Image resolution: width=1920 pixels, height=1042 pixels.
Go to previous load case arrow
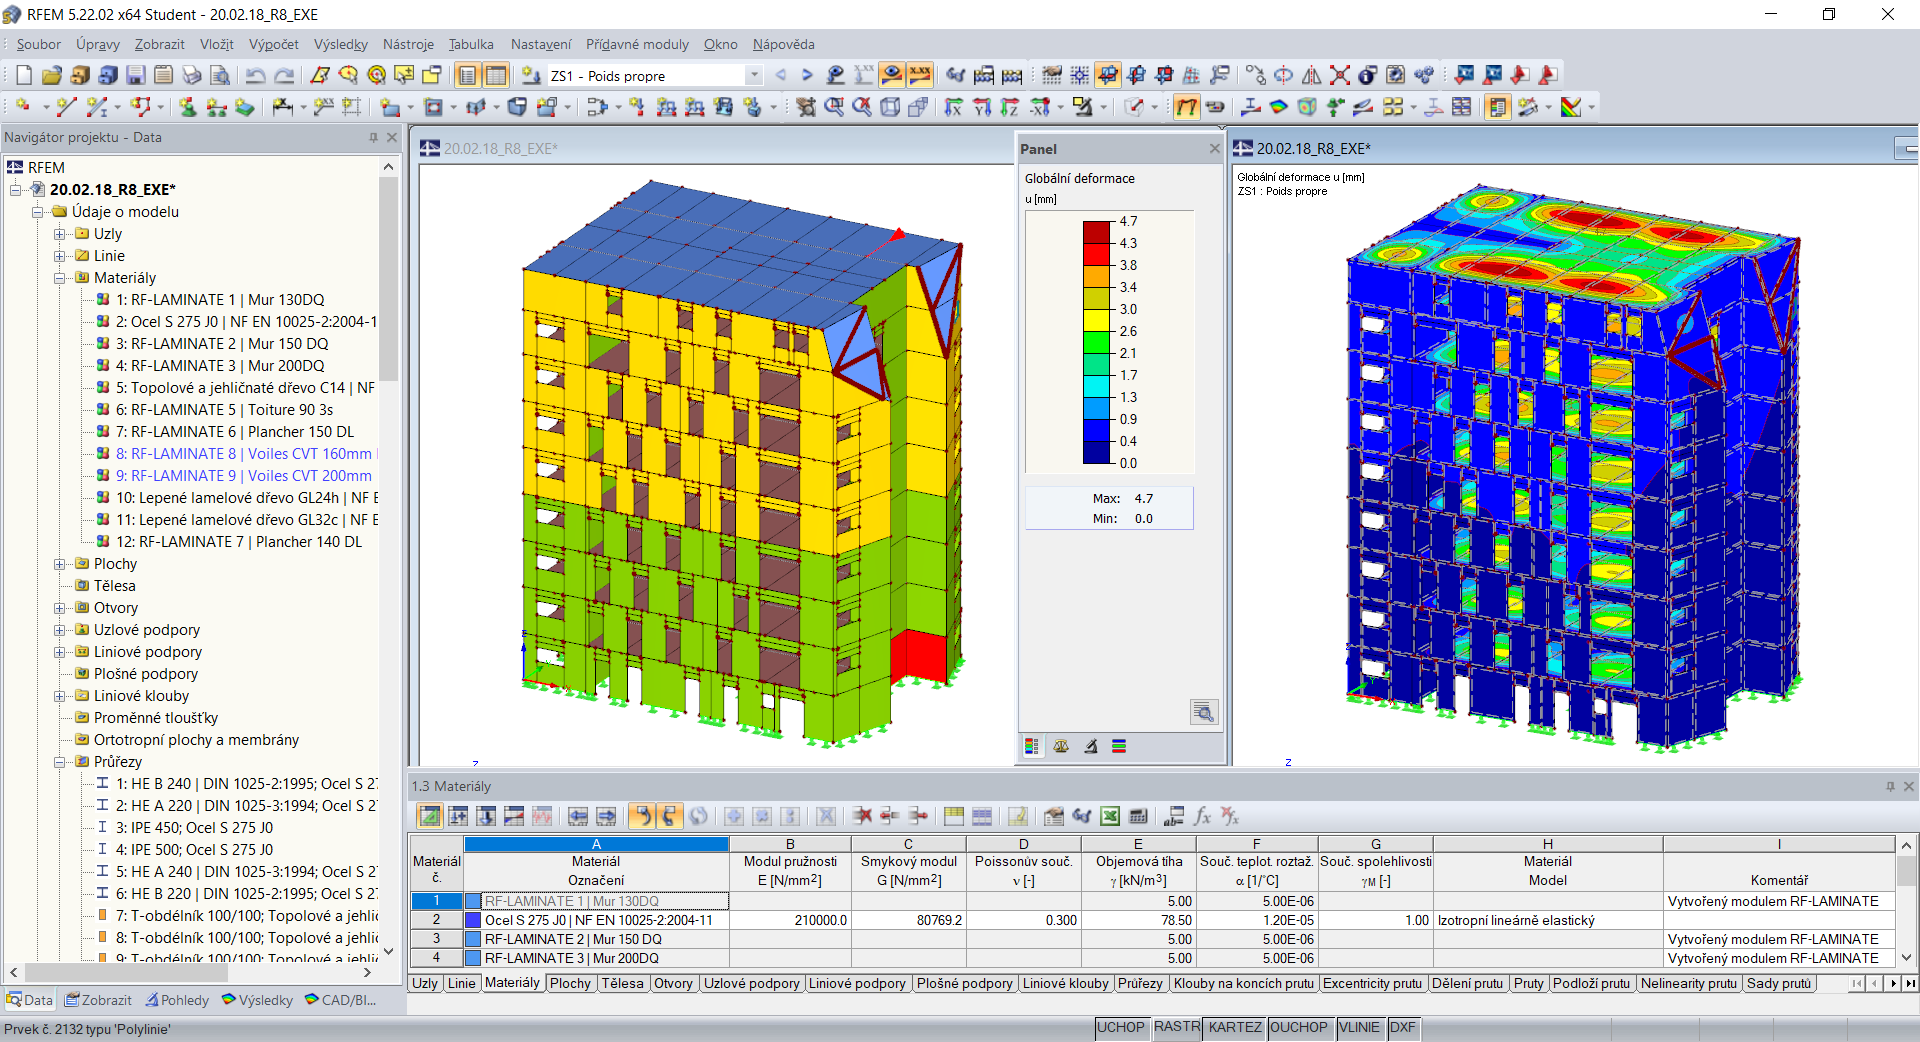click(x=781, y=75)
